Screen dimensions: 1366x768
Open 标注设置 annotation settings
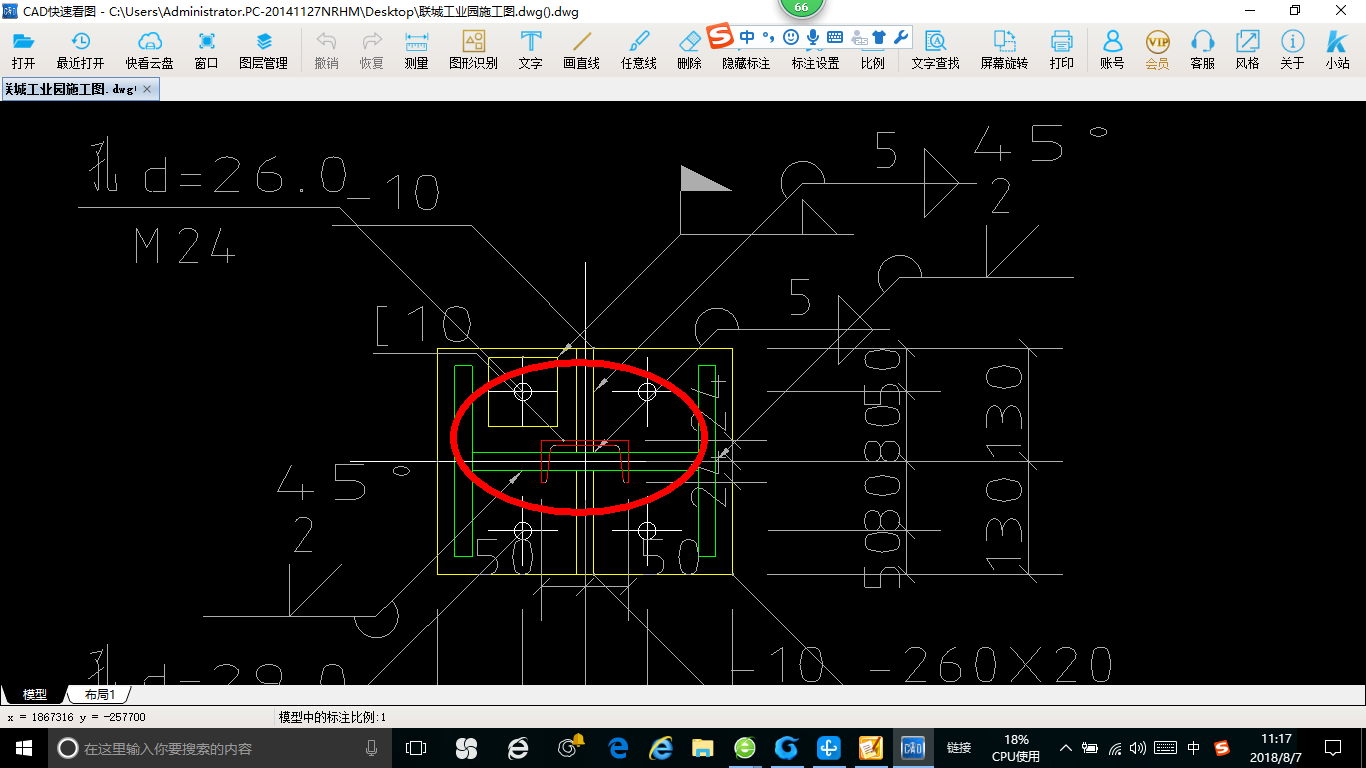coord(815,62)
